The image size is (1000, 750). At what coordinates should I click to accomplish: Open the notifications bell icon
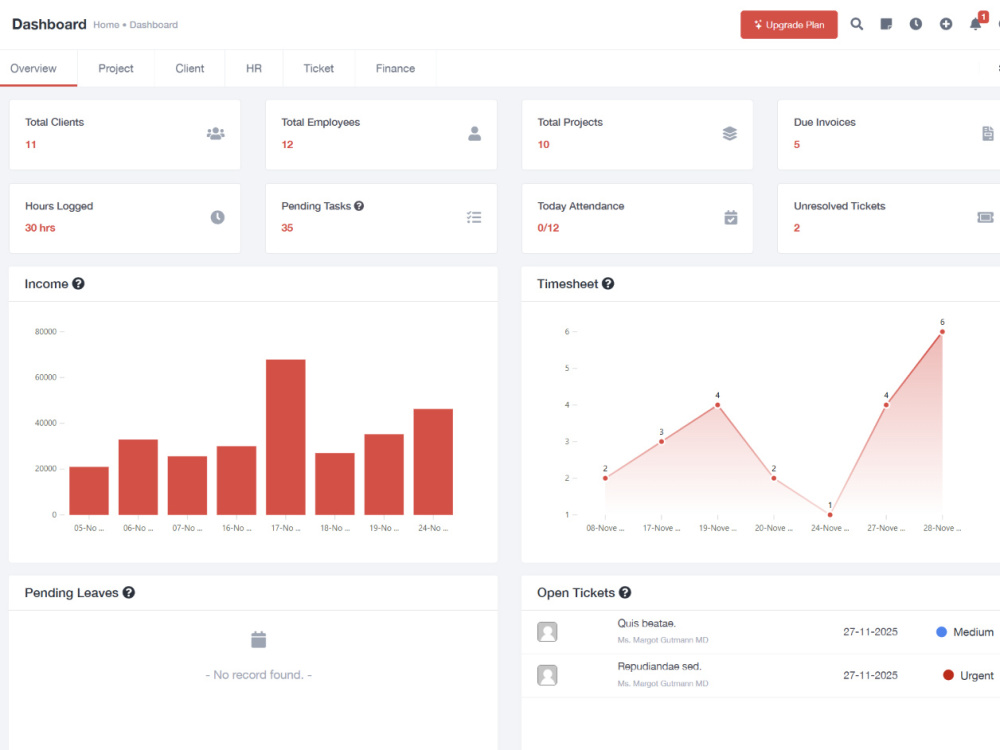975,24
